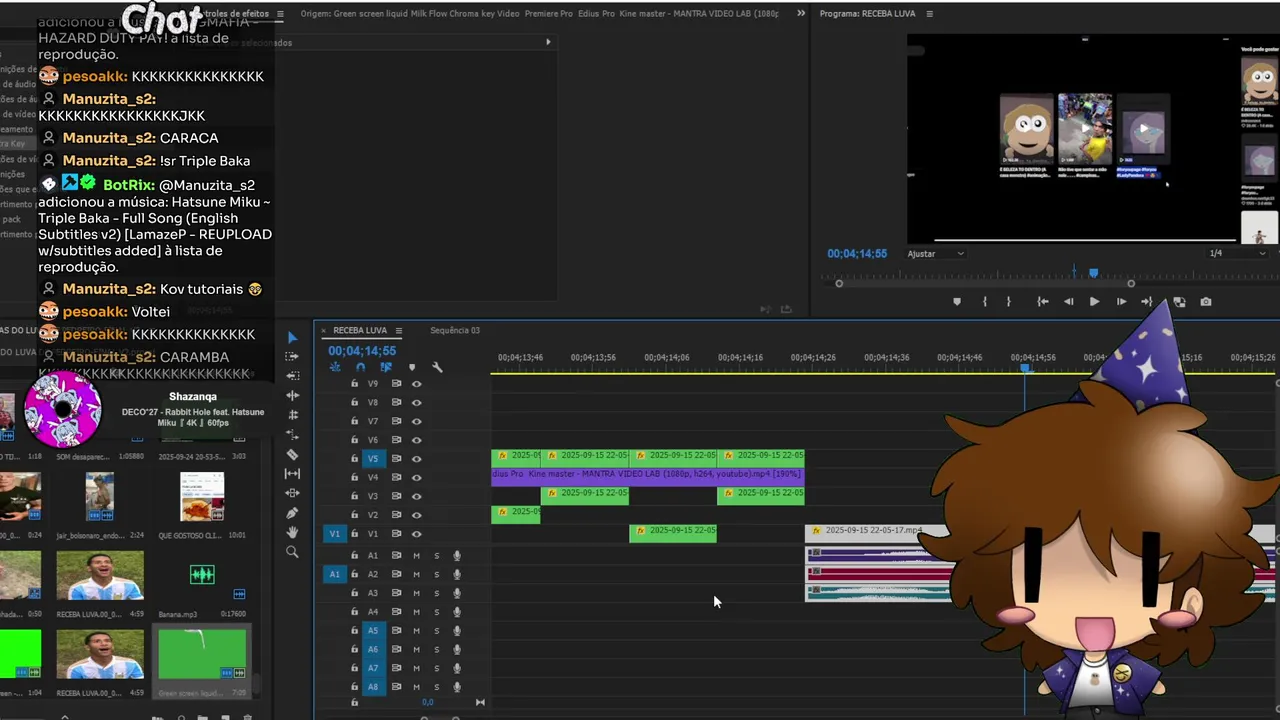This screenshot has height=720, width=1280.
Task: Show hidden panel tabs with double chevron
Action: pyautogui.click(x=801, y=14)
